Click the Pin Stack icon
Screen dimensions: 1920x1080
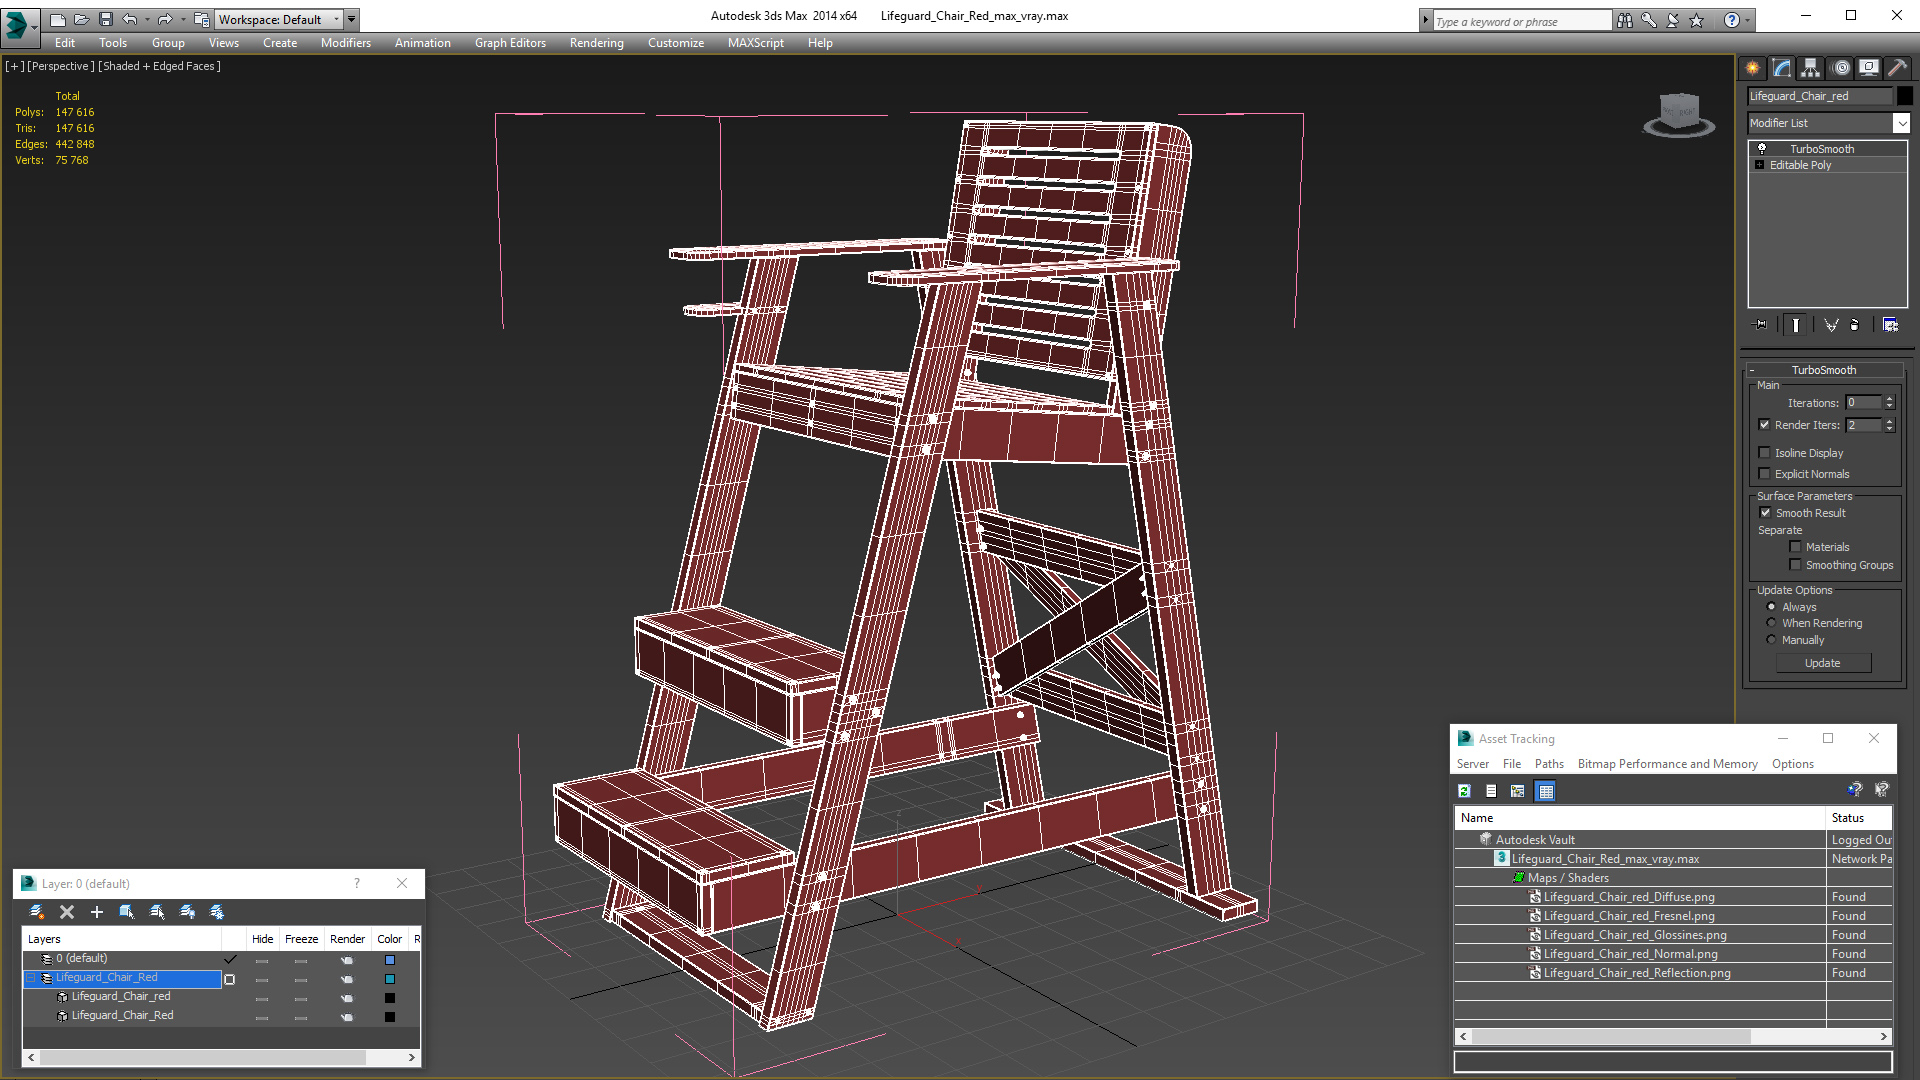coord(1761,325)
